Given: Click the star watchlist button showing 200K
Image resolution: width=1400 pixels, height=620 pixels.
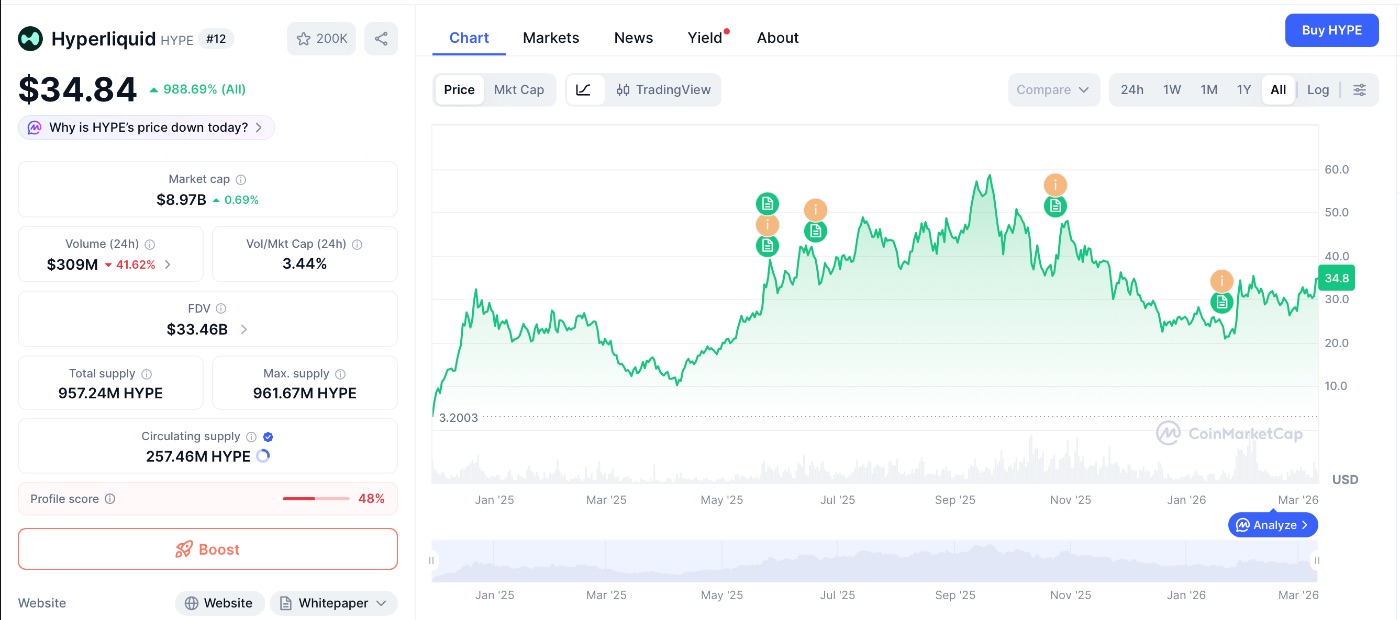Looking at the screenshot, I should [321, 39].
